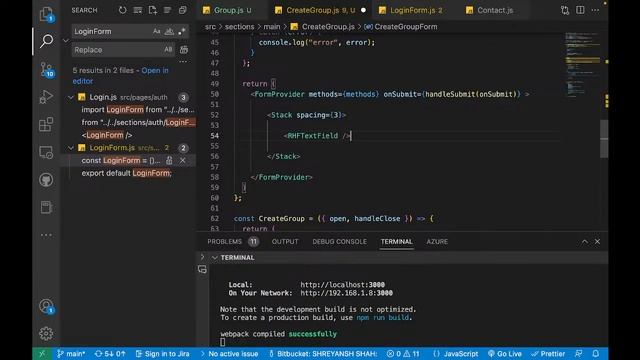The width and height of the screenshot is (640, 360).
Task: Show additional views ellipsis in activity bar
Action: pyautogui.click(x=47, y=235)
